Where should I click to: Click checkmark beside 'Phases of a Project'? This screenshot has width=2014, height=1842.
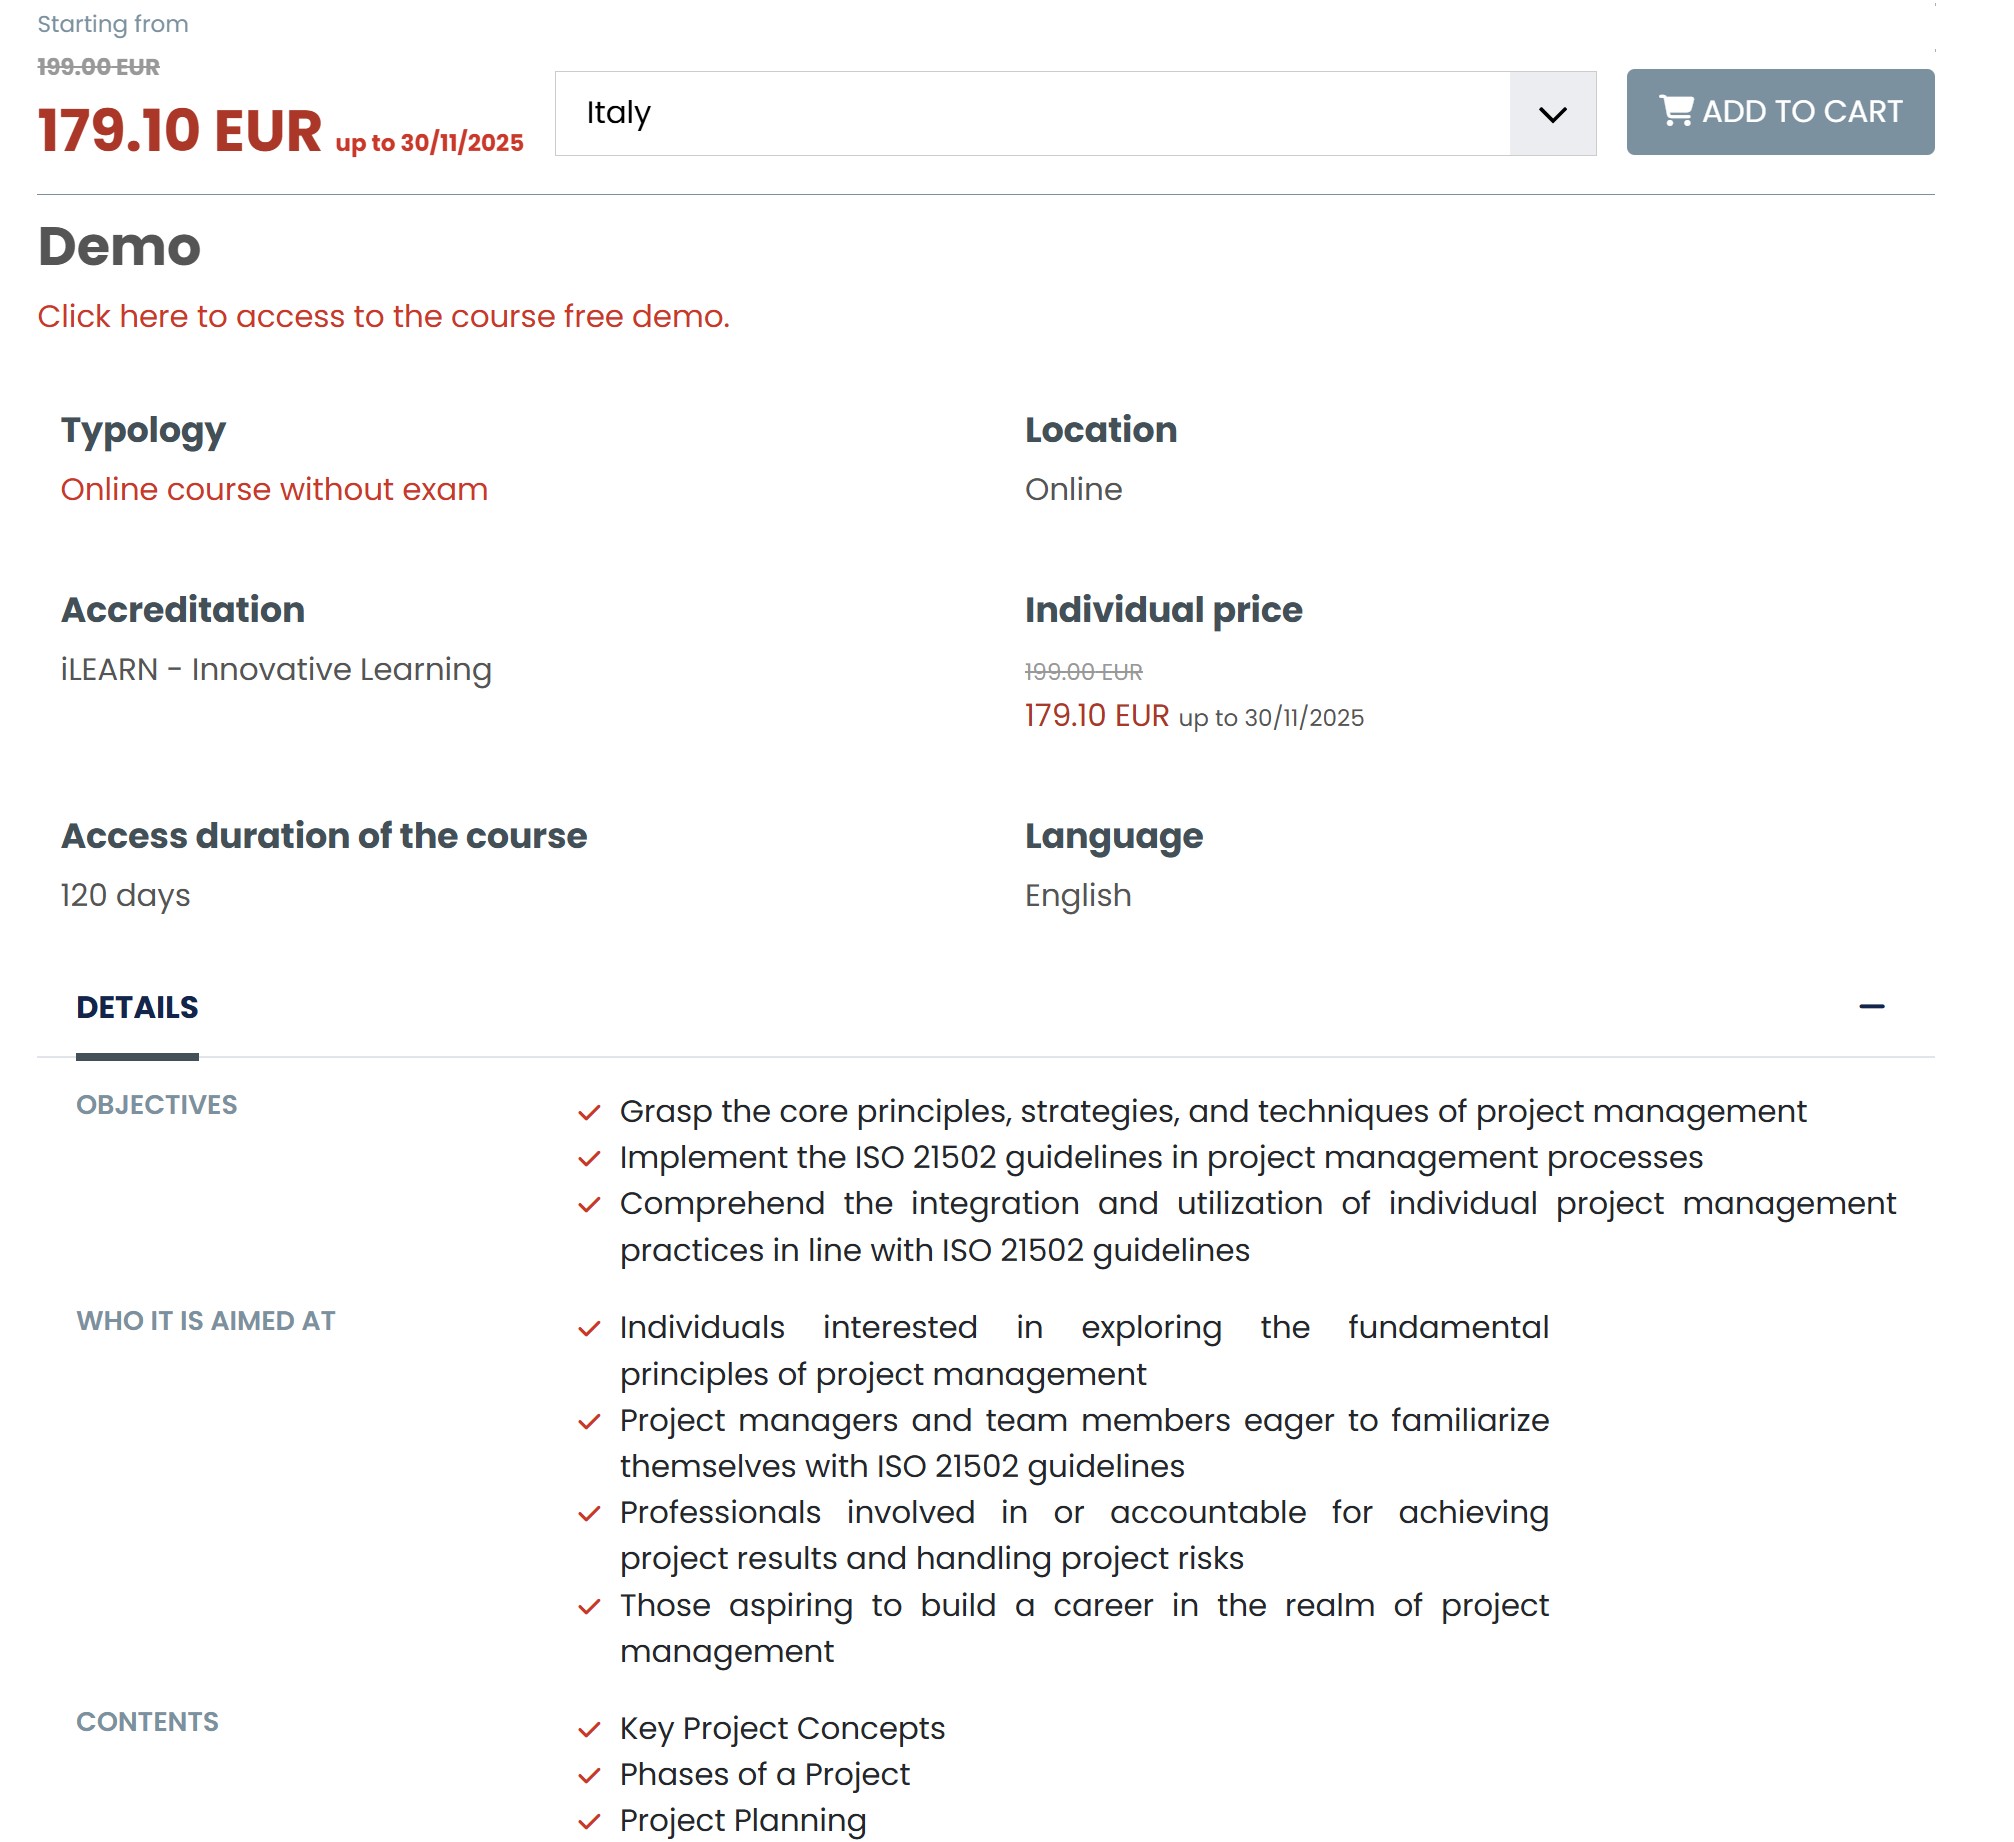[x=589, y=1775]
